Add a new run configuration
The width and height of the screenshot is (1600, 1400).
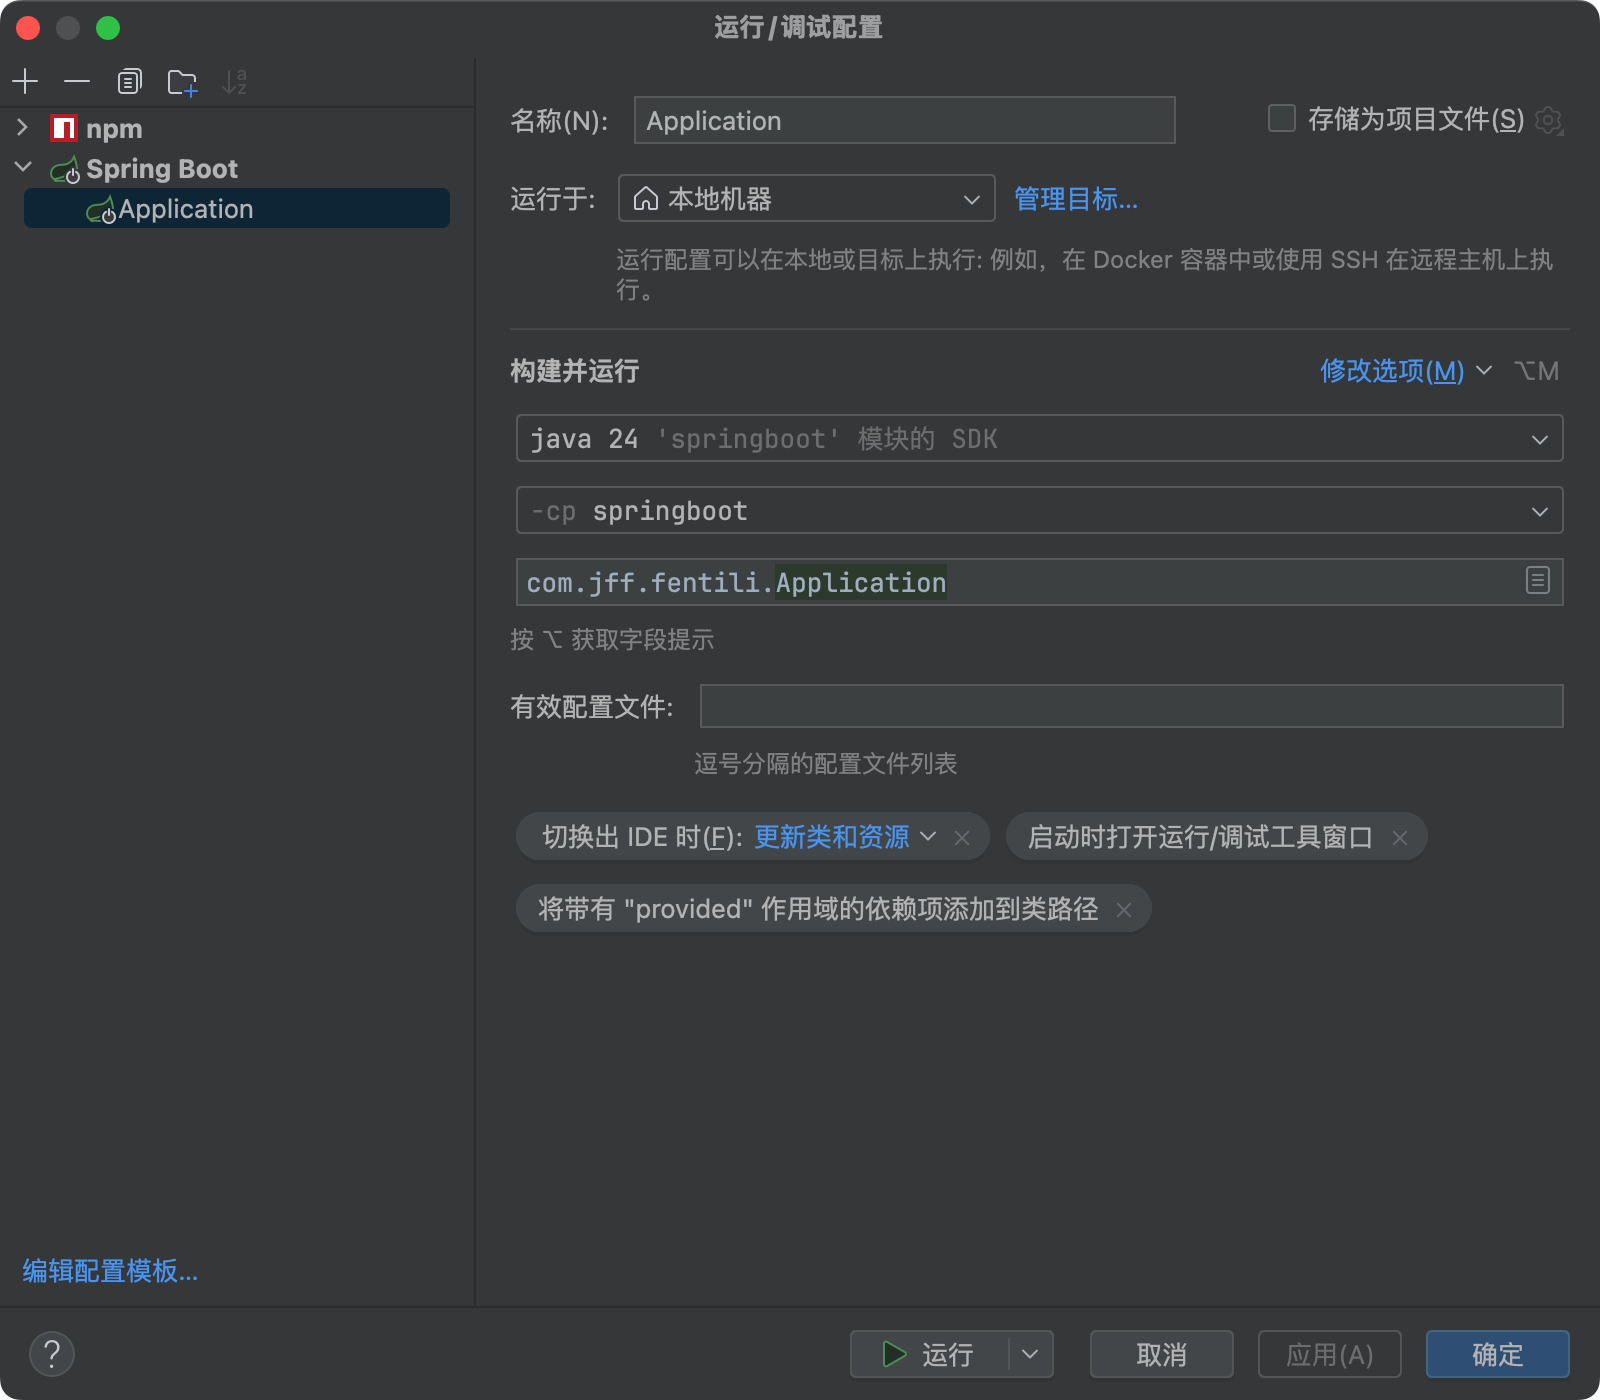25,81
